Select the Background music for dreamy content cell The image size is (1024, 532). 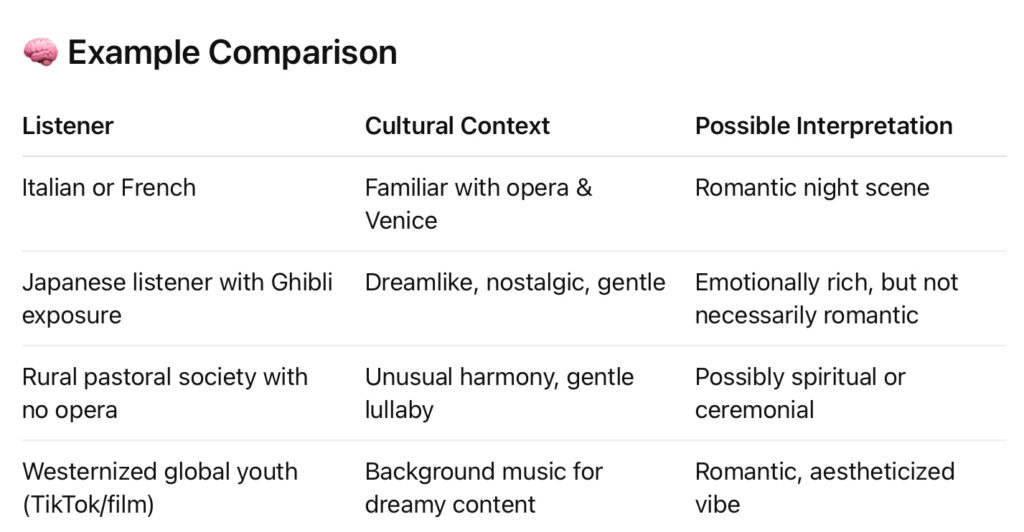tap(484, 488)
